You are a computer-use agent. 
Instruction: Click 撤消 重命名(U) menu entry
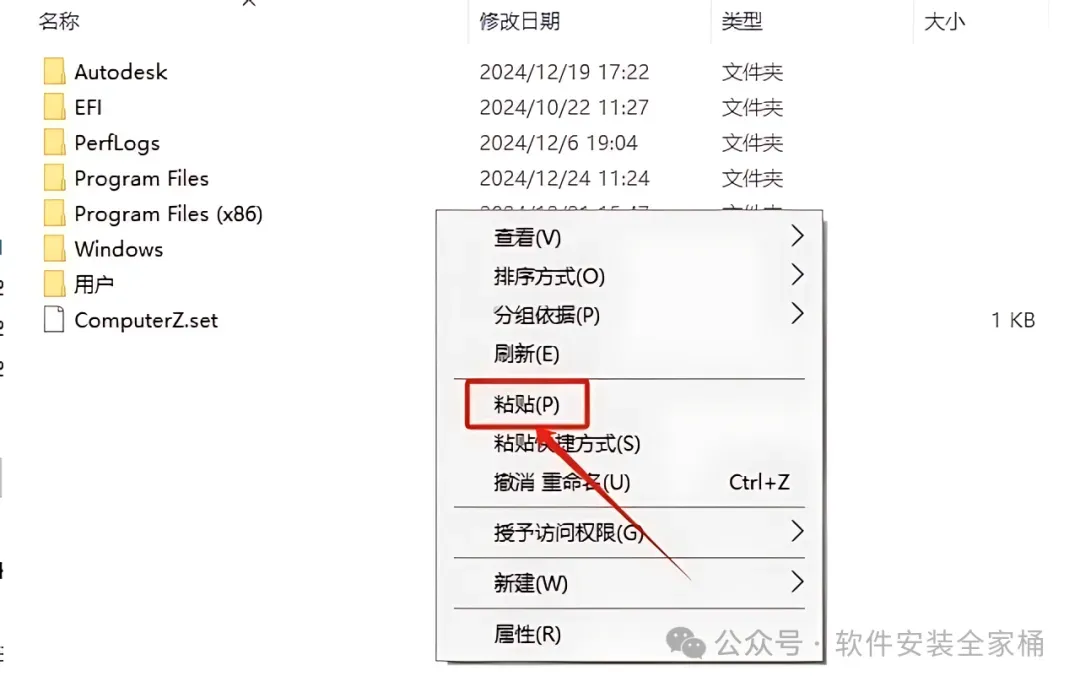(562, 482)
